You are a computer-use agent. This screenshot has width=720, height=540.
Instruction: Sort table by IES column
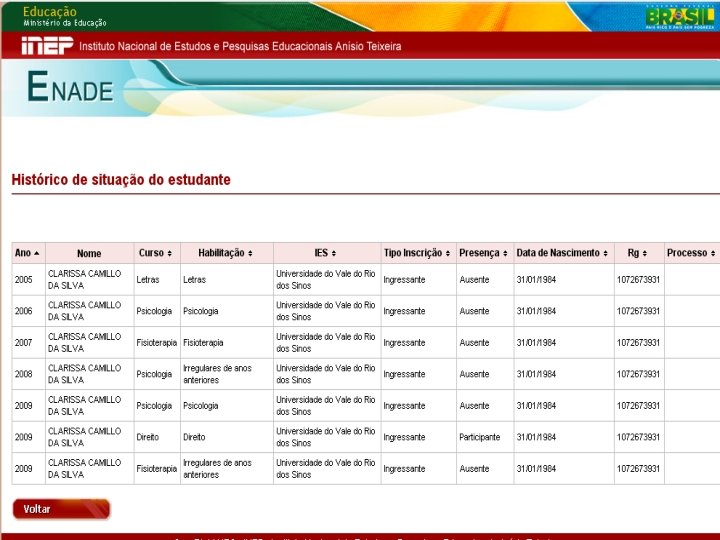[327, 253]
